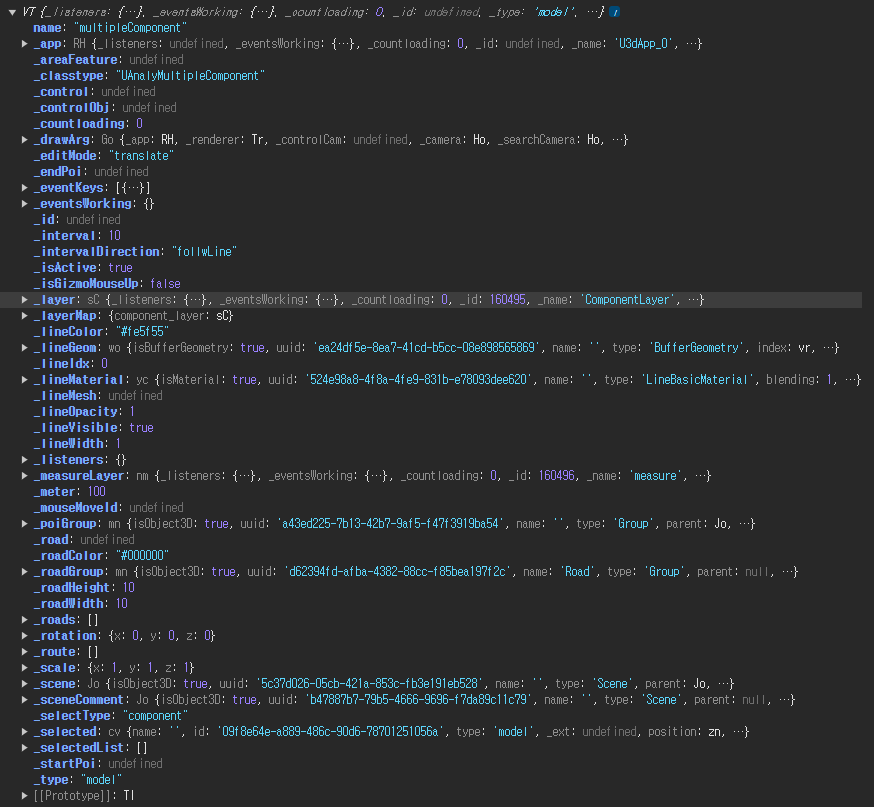Click the _mouseMoveId property name
The width and height of the screenshot is (874, 807).
(x=77, y=507)
